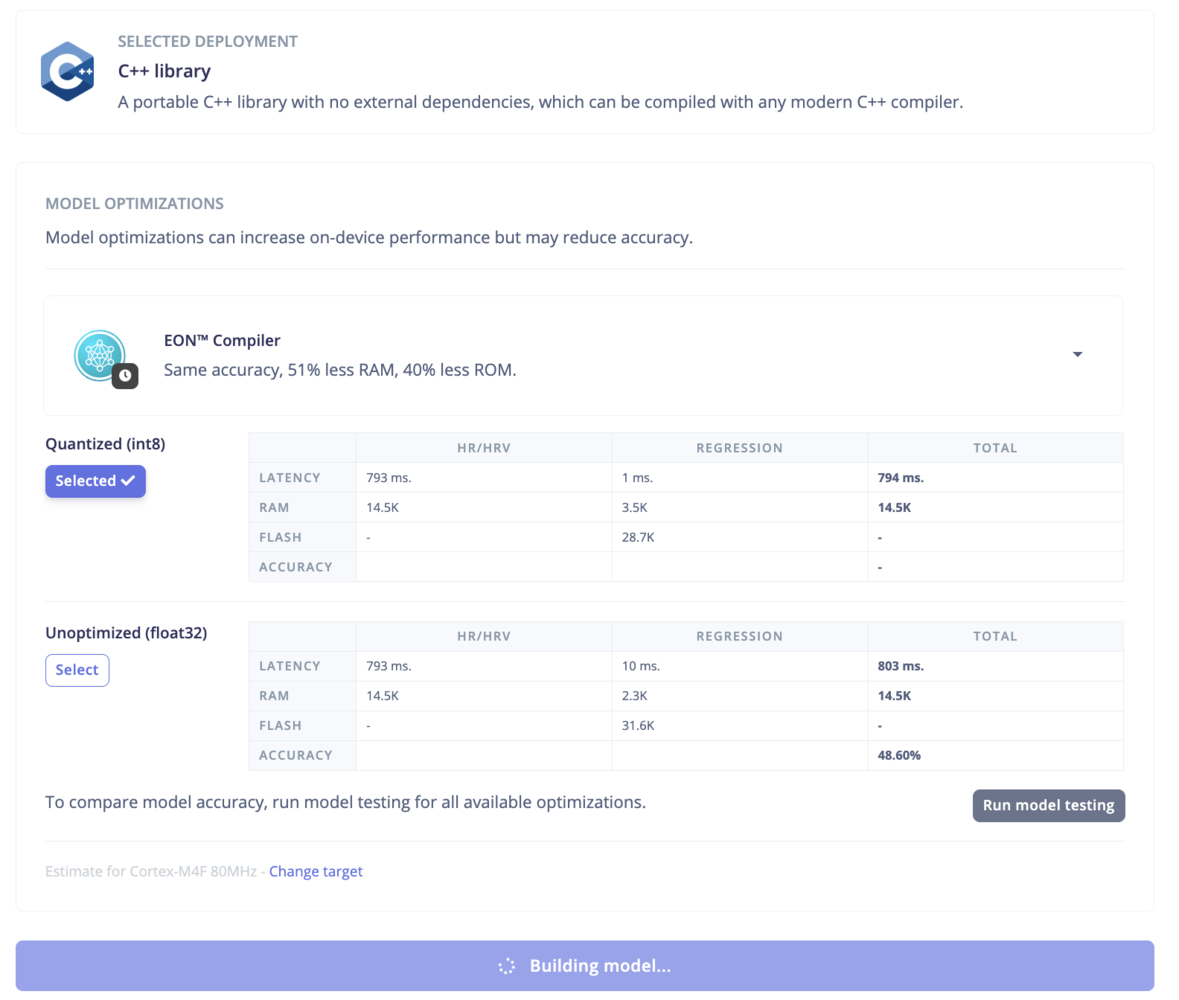Click the float32 total latency 803 ms cell

tap(996, 666)
